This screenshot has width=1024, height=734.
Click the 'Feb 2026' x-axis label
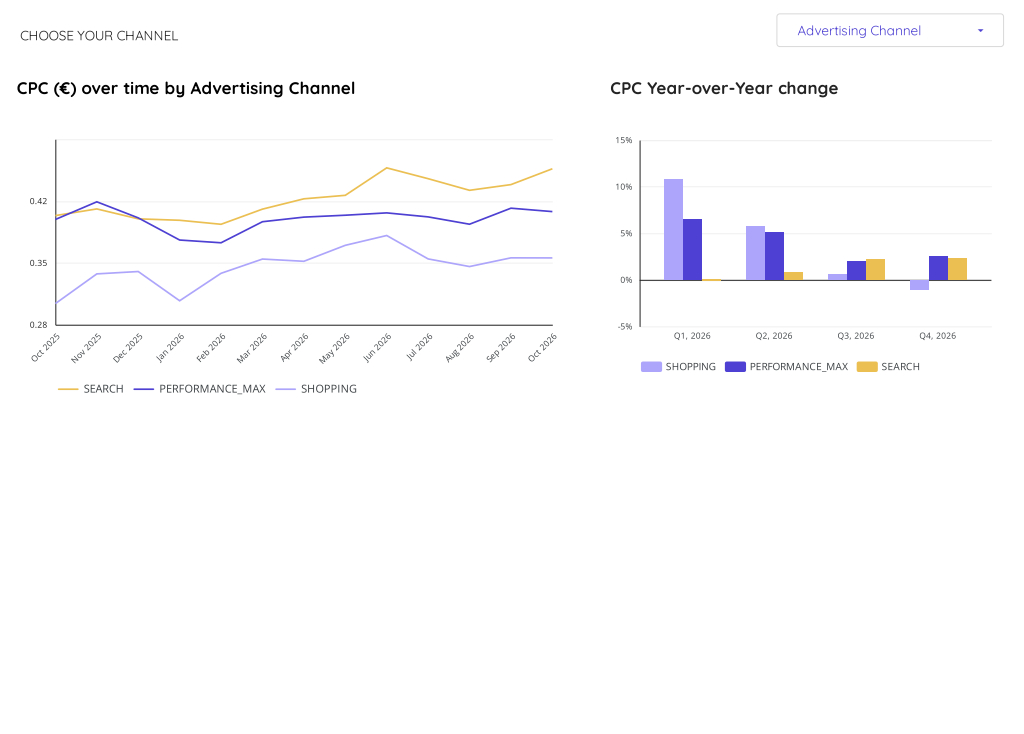[212, 347]
